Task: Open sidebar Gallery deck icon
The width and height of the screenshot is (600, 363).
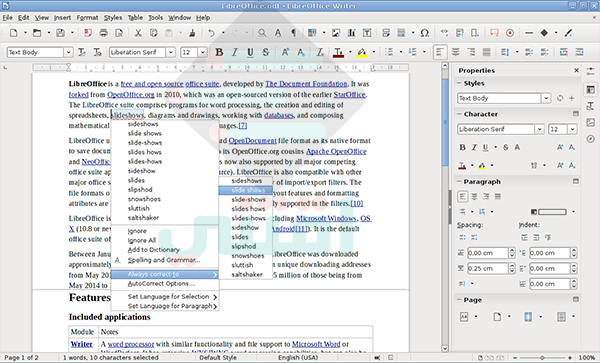Action: [x=590, y=122]
